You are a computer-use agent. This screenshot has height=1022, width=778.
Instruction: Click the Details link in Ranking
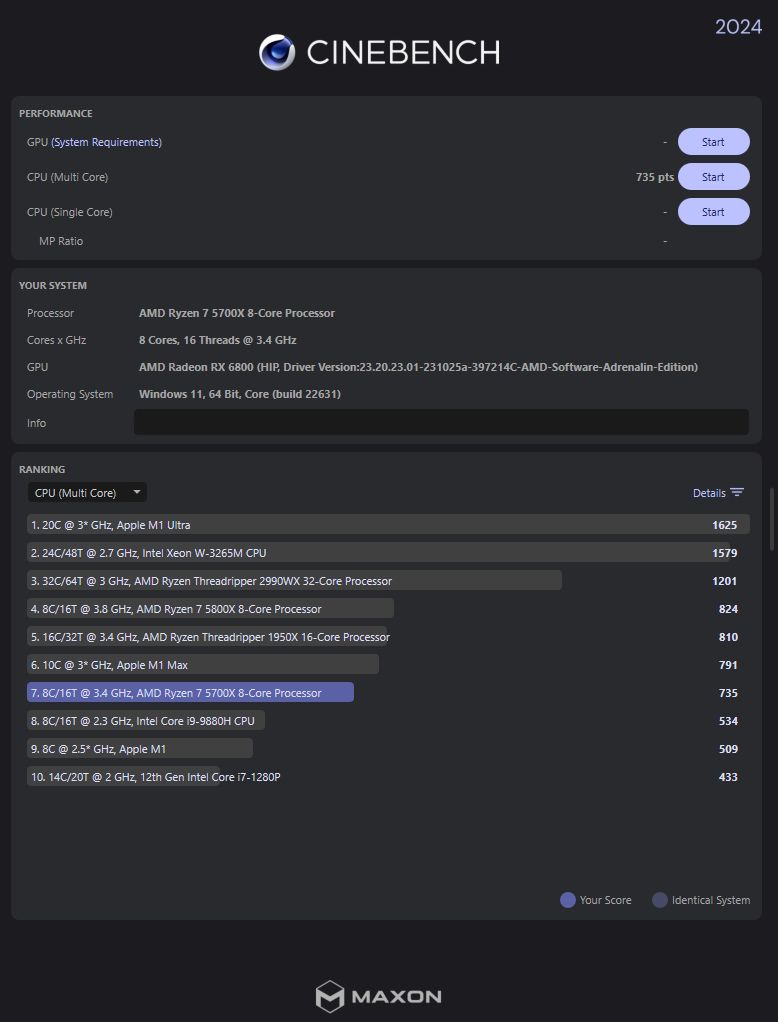click(709, 493)
